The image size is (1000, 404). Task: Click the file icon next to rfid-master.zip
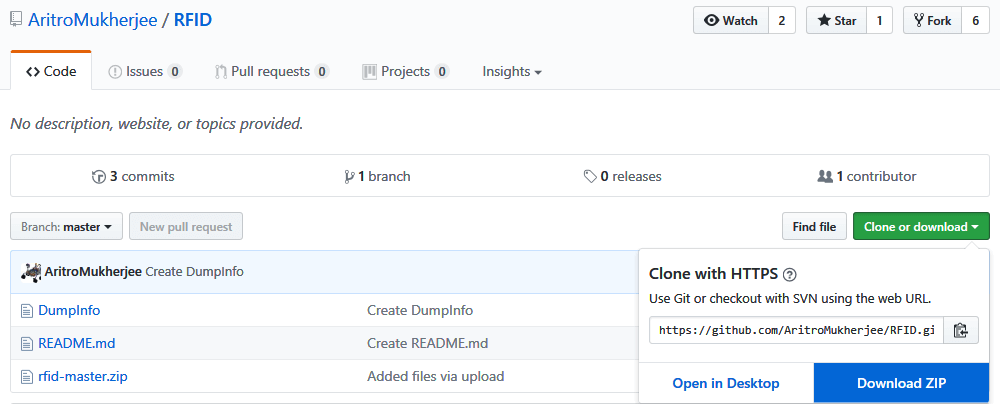[26, 377]
